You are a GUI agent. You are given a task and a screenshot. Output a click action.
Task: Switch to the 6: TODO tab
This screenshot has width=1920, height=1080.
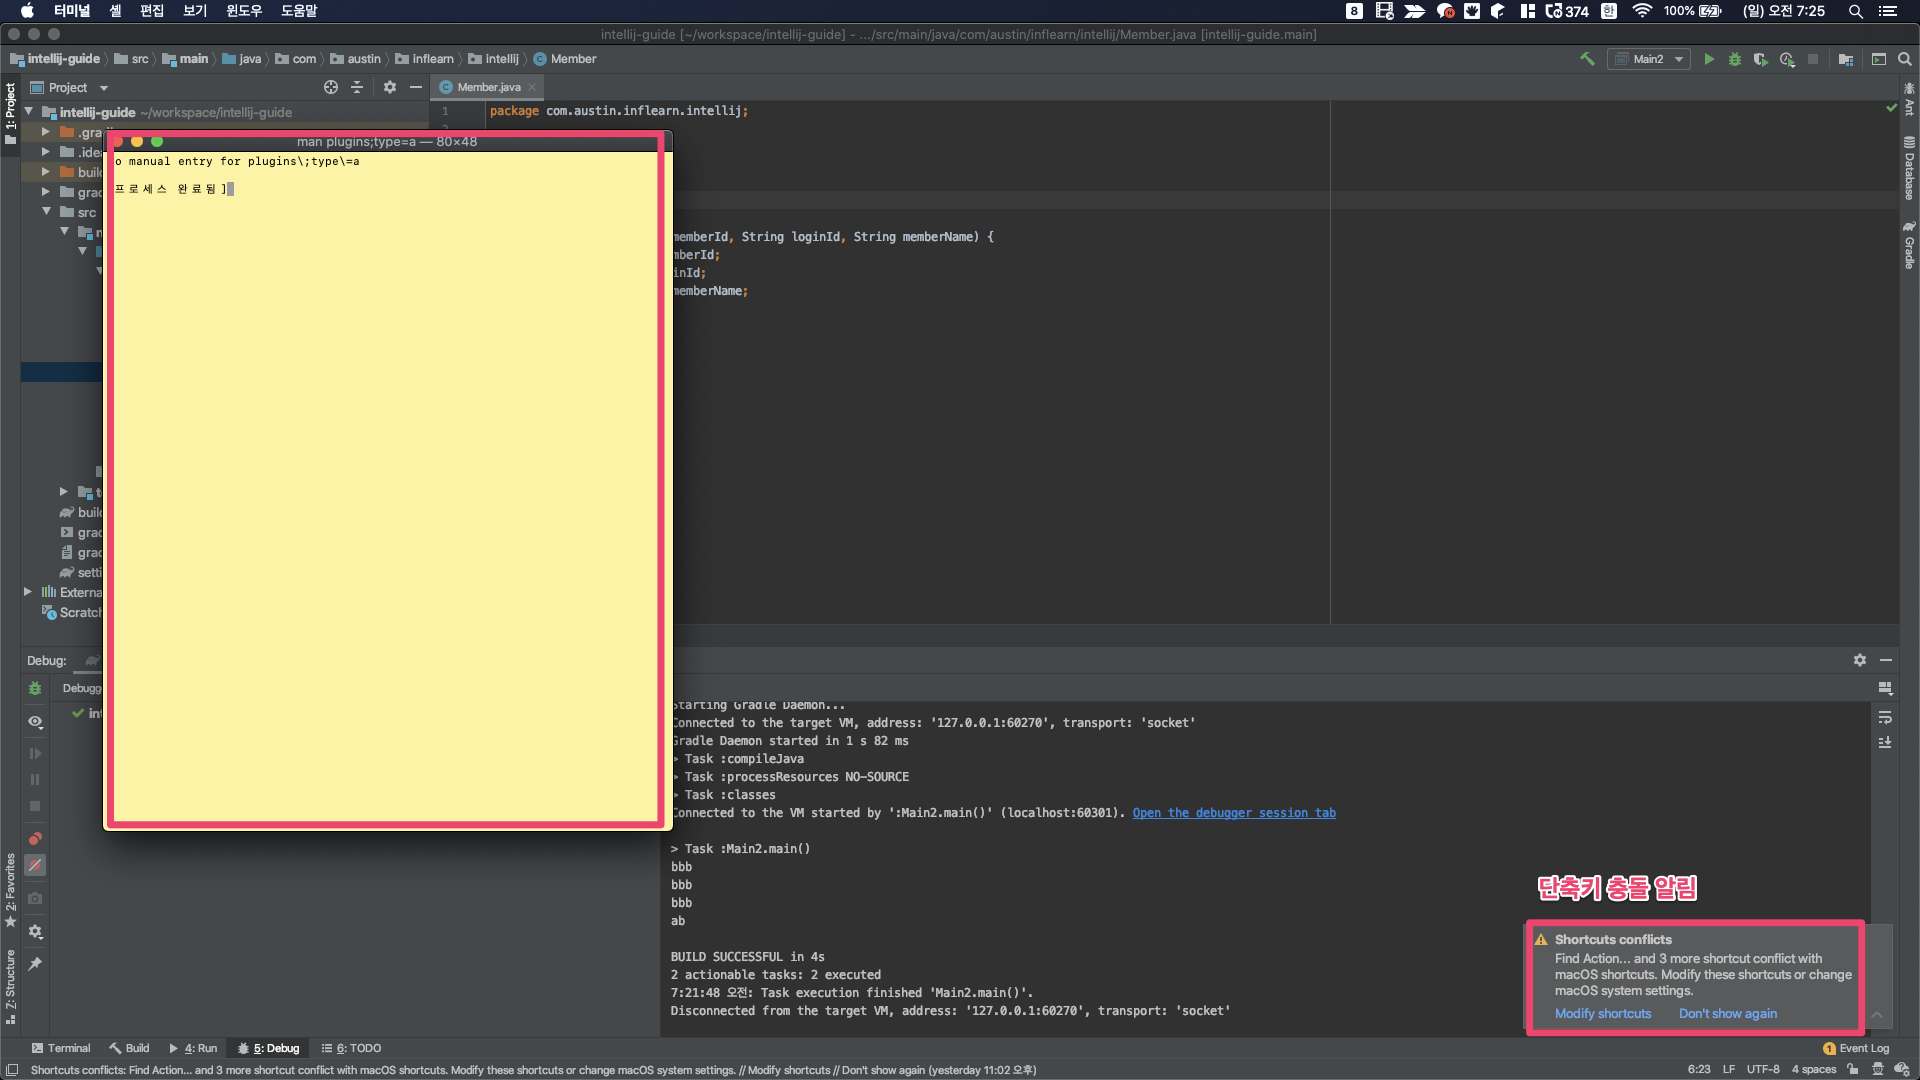[352, 1048]
